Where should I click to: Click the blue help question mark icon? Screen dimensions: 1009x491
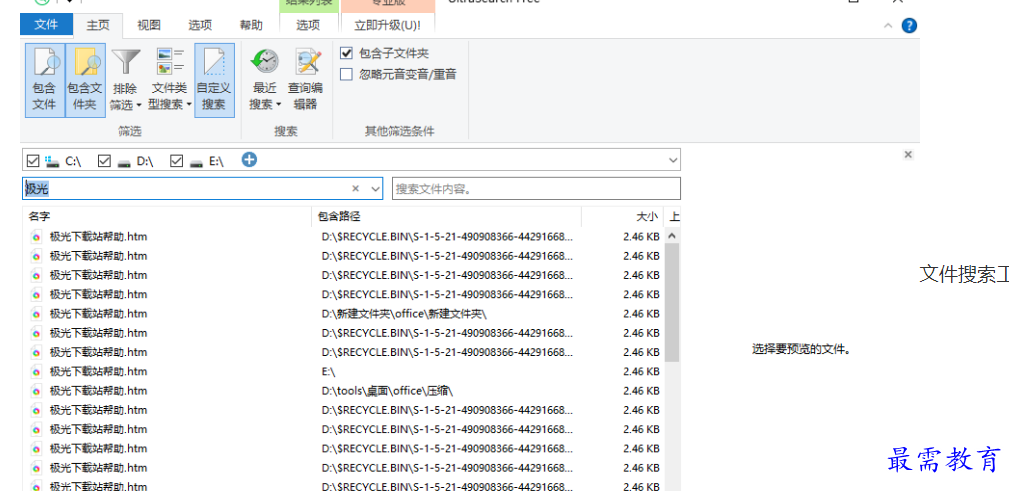click(909, 26)
